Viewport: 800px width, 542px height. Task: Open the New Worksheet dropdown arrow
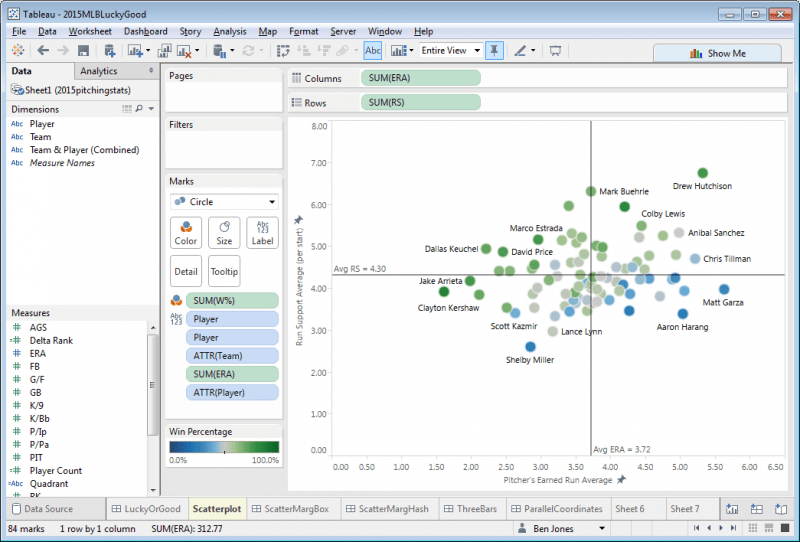coord(148,51)
